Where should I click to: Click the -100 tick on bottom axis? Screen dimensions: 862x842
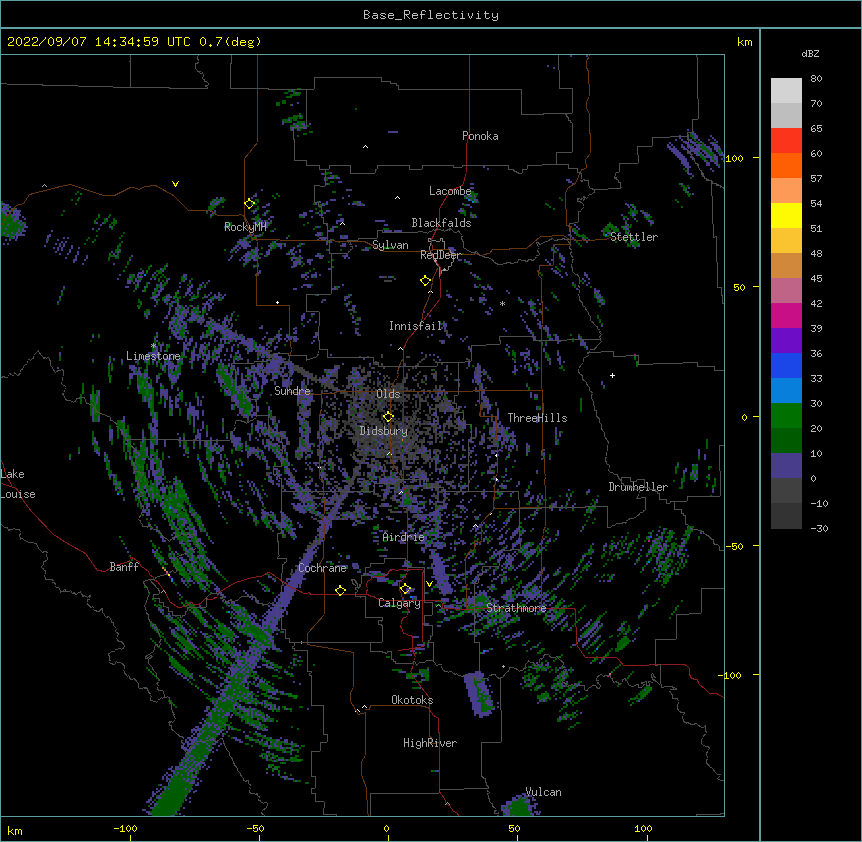coord(125,828)
